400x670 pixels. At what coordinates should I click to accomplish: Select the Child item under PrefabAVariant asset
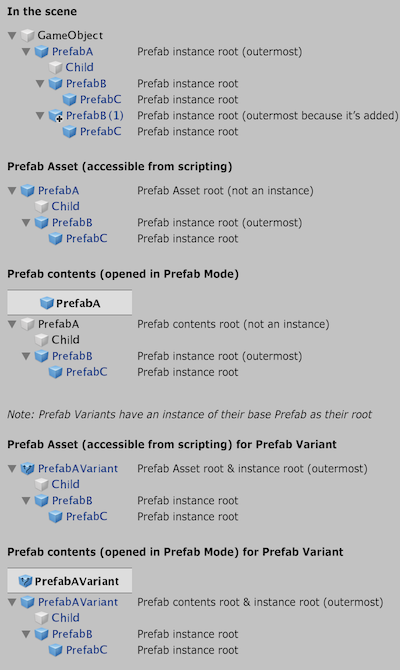pos(65,485)
